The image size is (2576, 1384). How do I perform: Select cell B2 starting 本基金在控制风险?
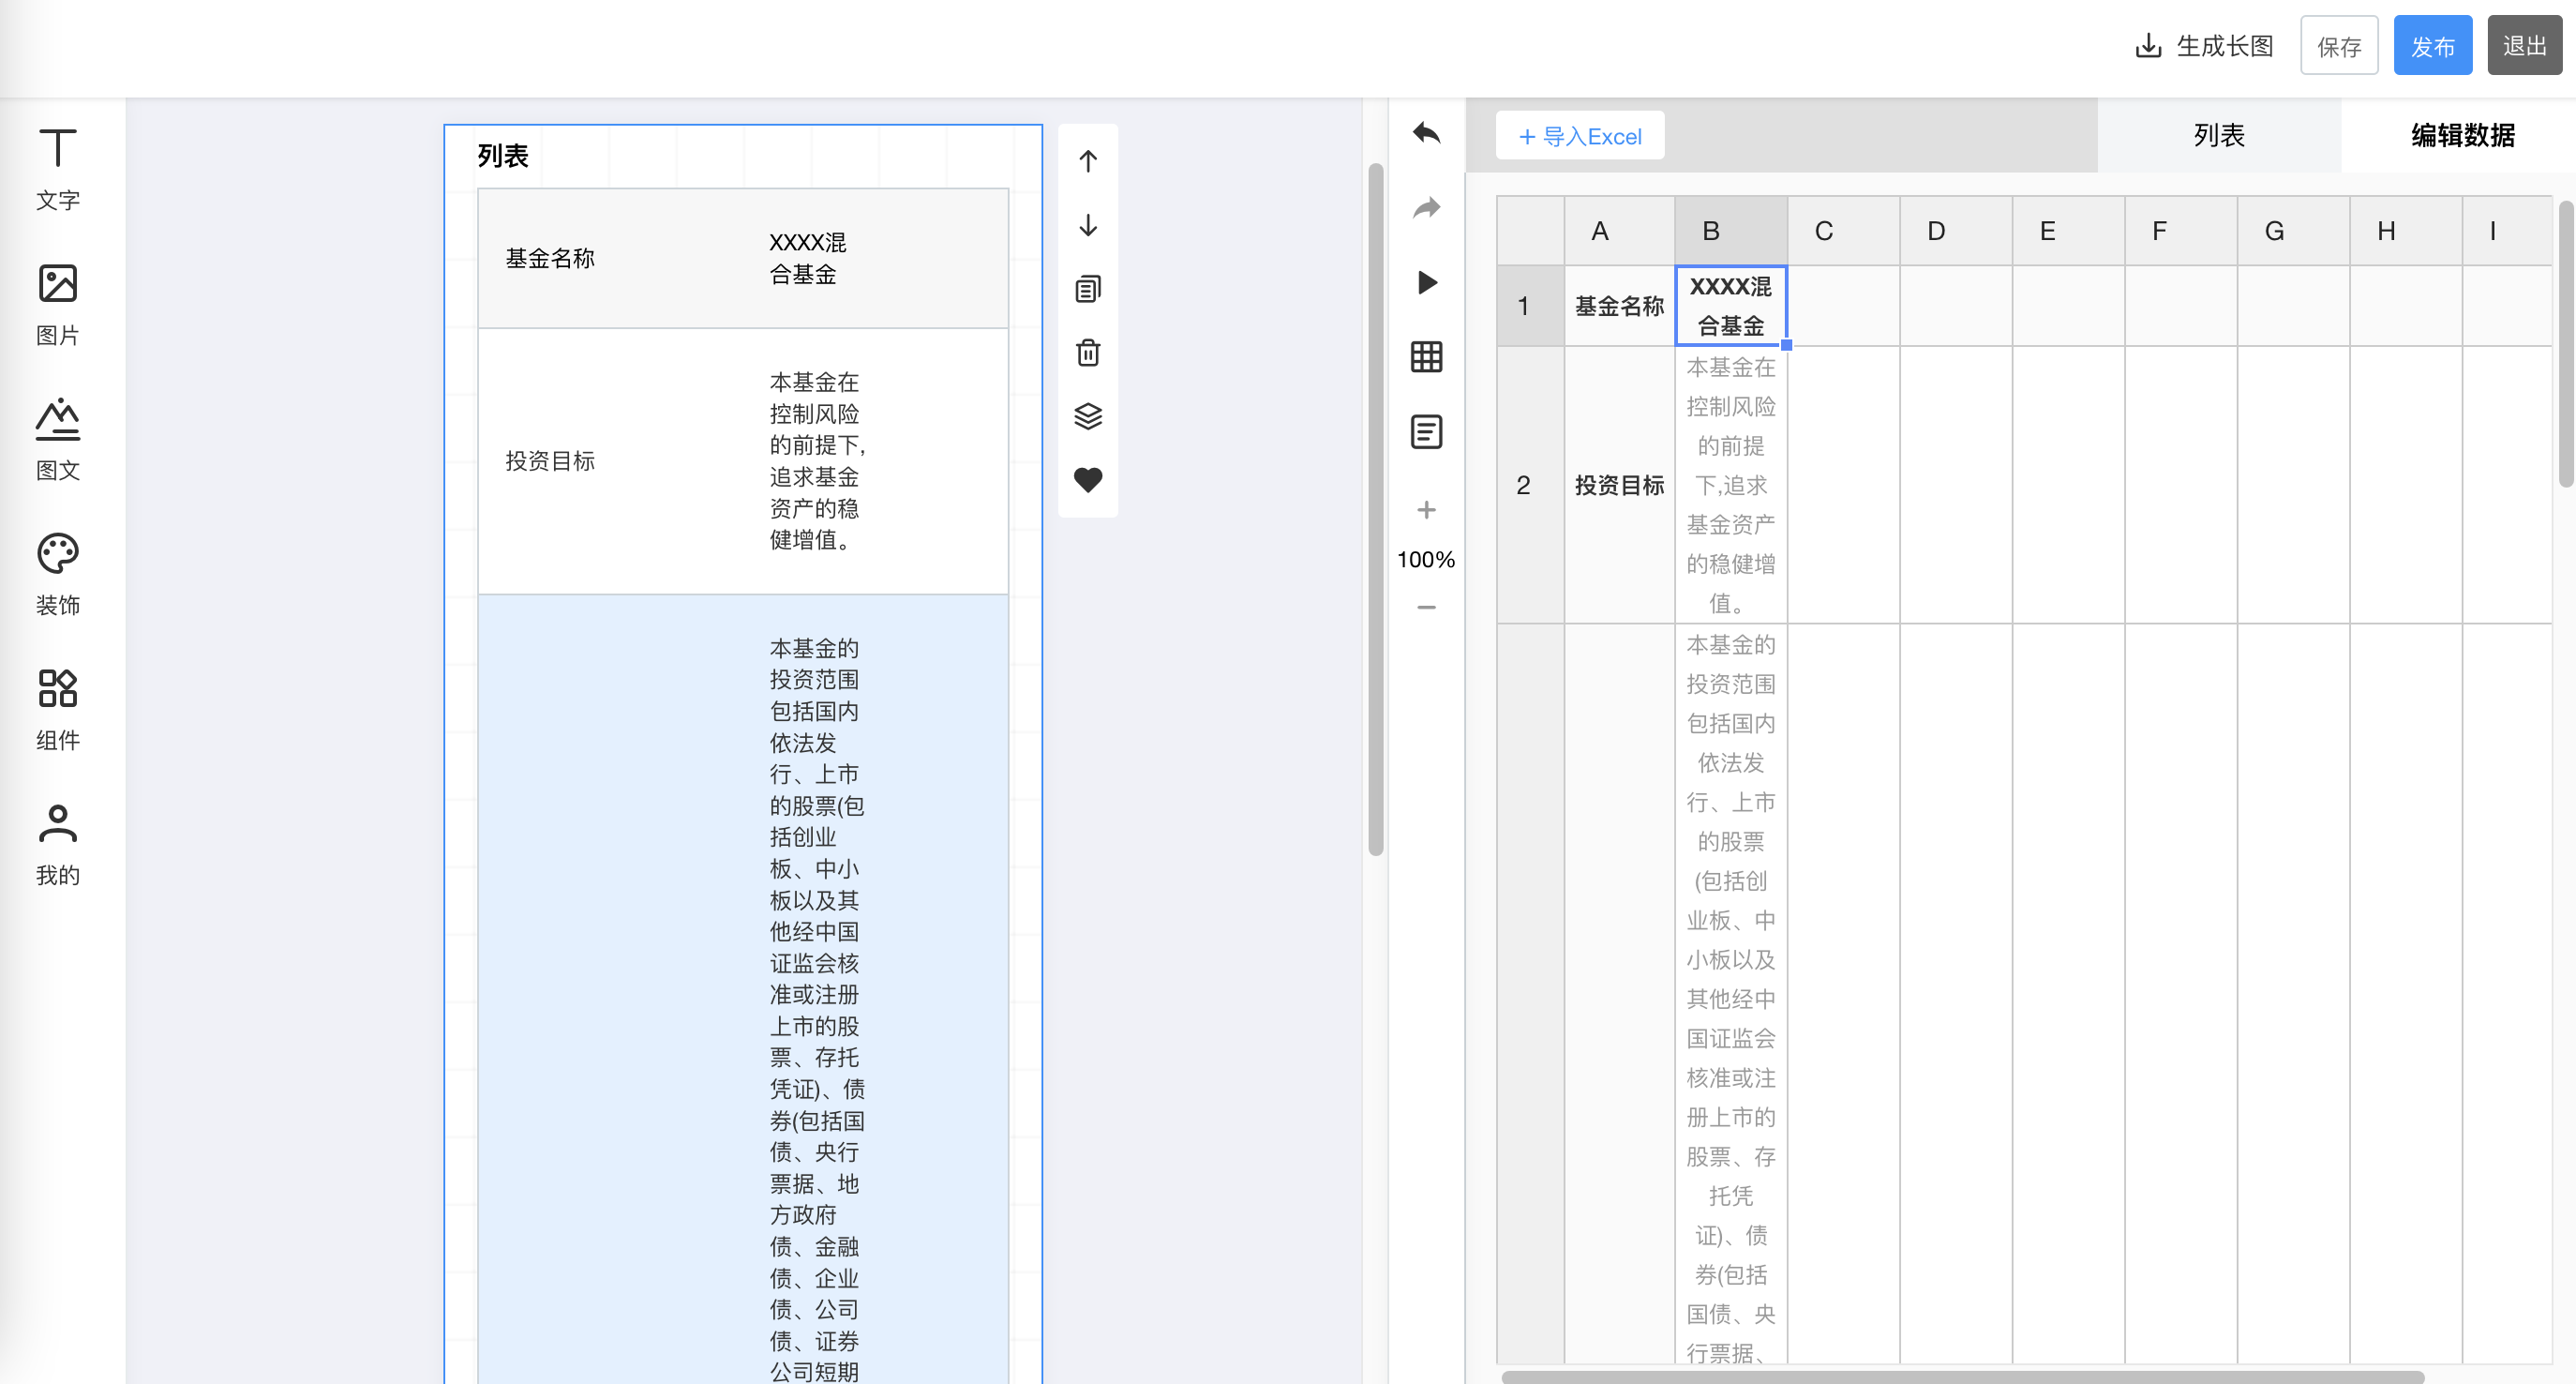pos(1731,485)
